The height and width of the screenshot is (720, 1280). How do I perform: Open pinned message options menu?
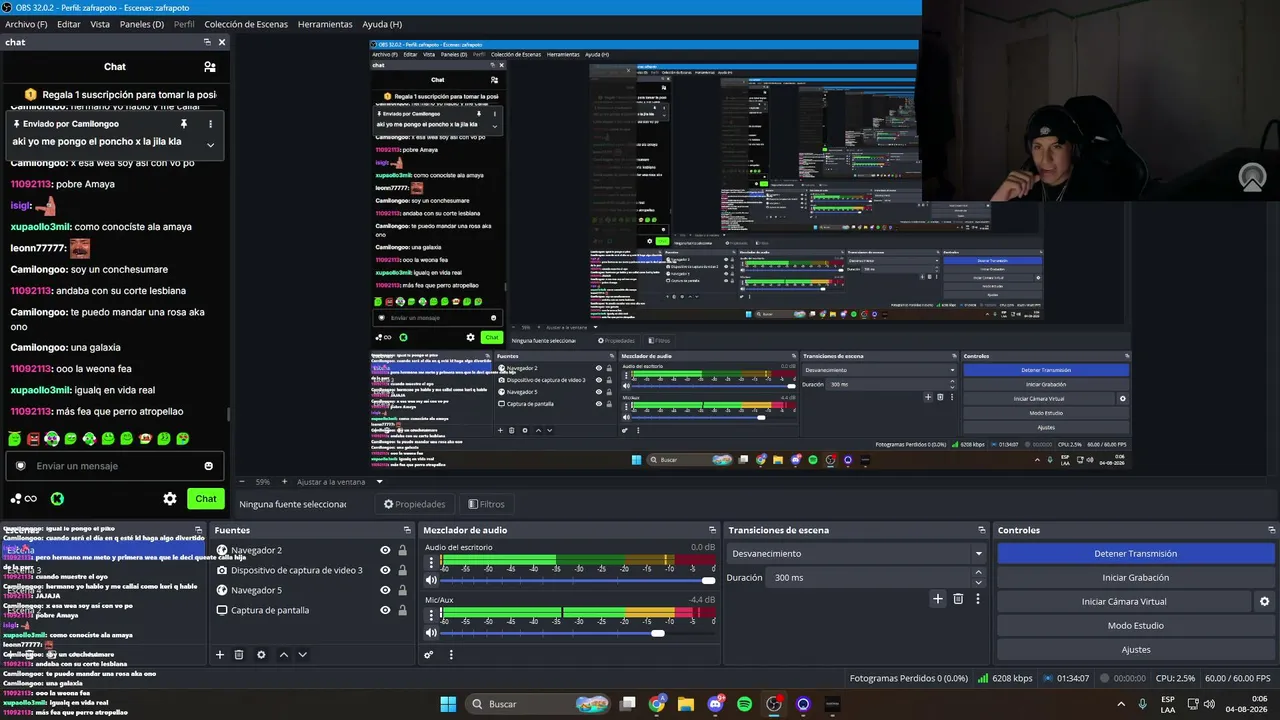point(210,124)
